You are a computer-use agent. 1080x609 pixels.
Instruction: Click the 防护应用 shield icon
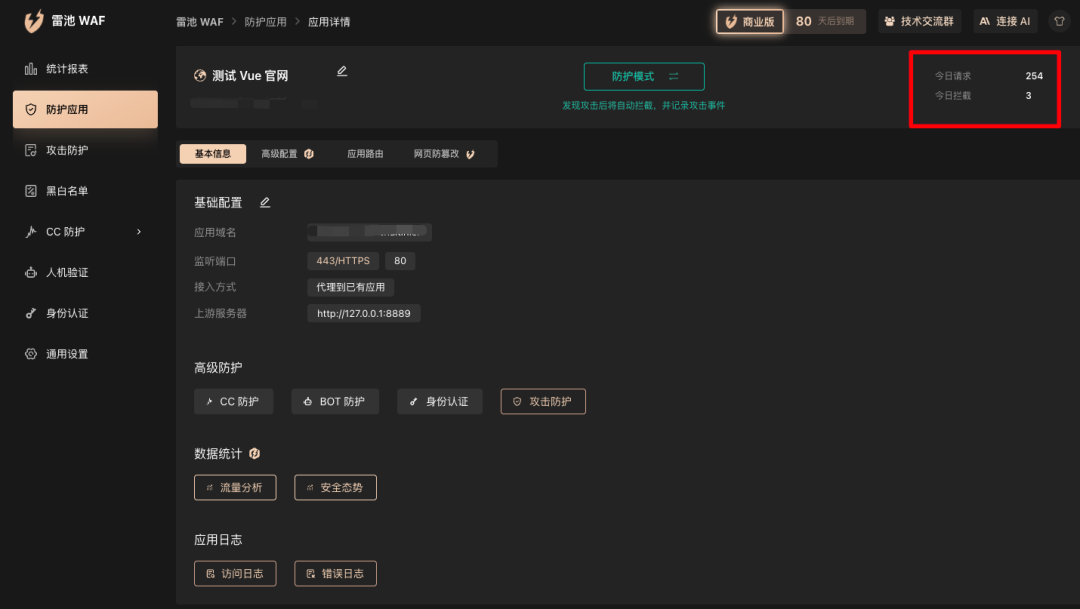31,110
